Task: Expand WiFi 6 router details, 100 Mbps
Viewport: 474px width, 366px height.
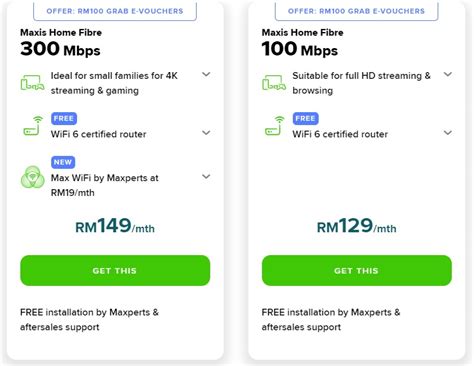Action: (448, 133)
